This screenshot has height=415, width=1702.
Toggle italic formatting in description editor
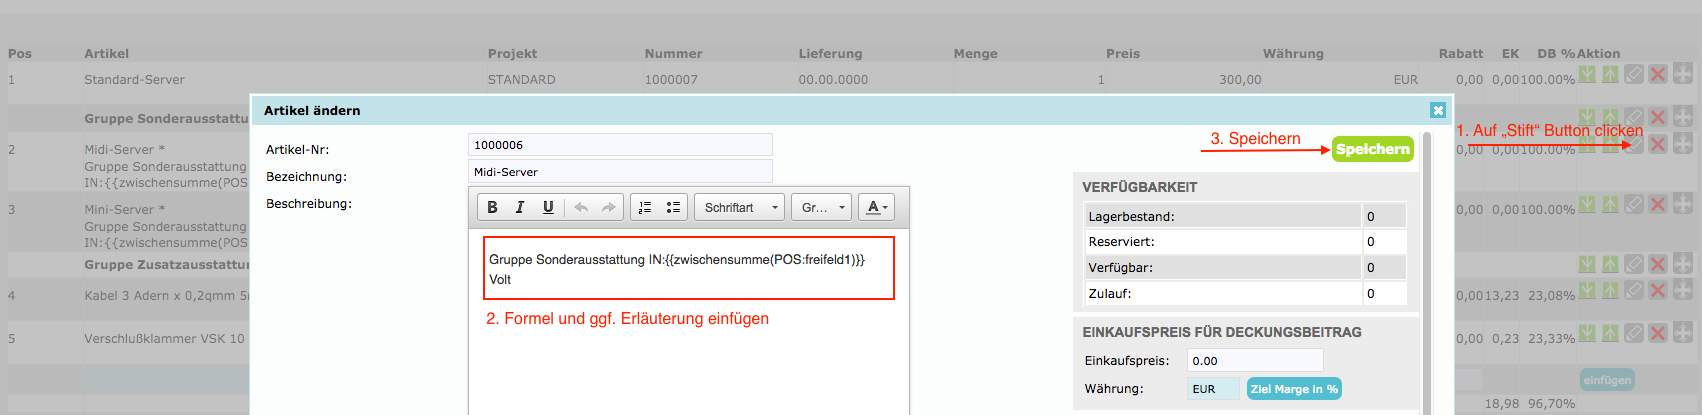(x=520, y=207)
